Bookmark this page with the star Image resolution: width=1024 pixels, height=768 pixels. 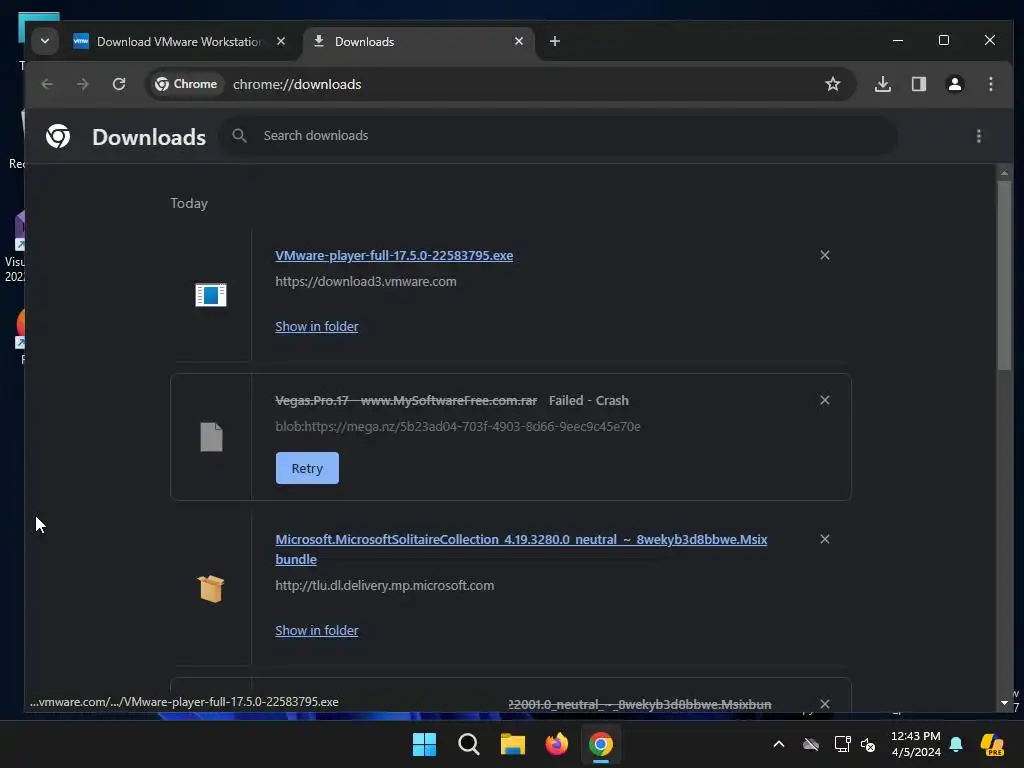pyautogui.click(x=833, y=84)
